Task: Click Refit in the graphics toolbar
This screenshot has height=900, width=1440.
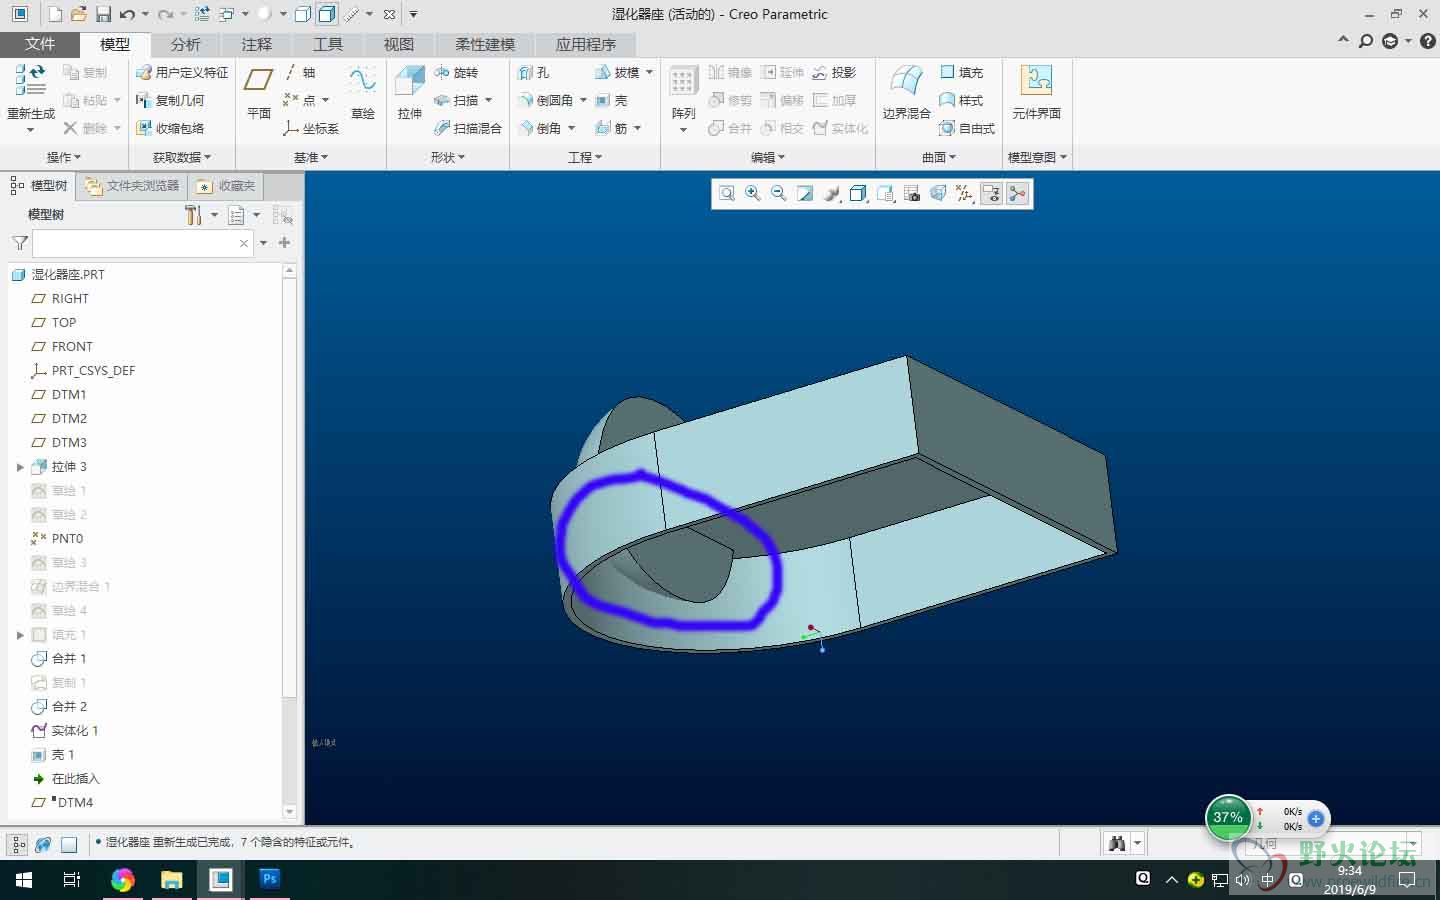Action: pos(727,194)
